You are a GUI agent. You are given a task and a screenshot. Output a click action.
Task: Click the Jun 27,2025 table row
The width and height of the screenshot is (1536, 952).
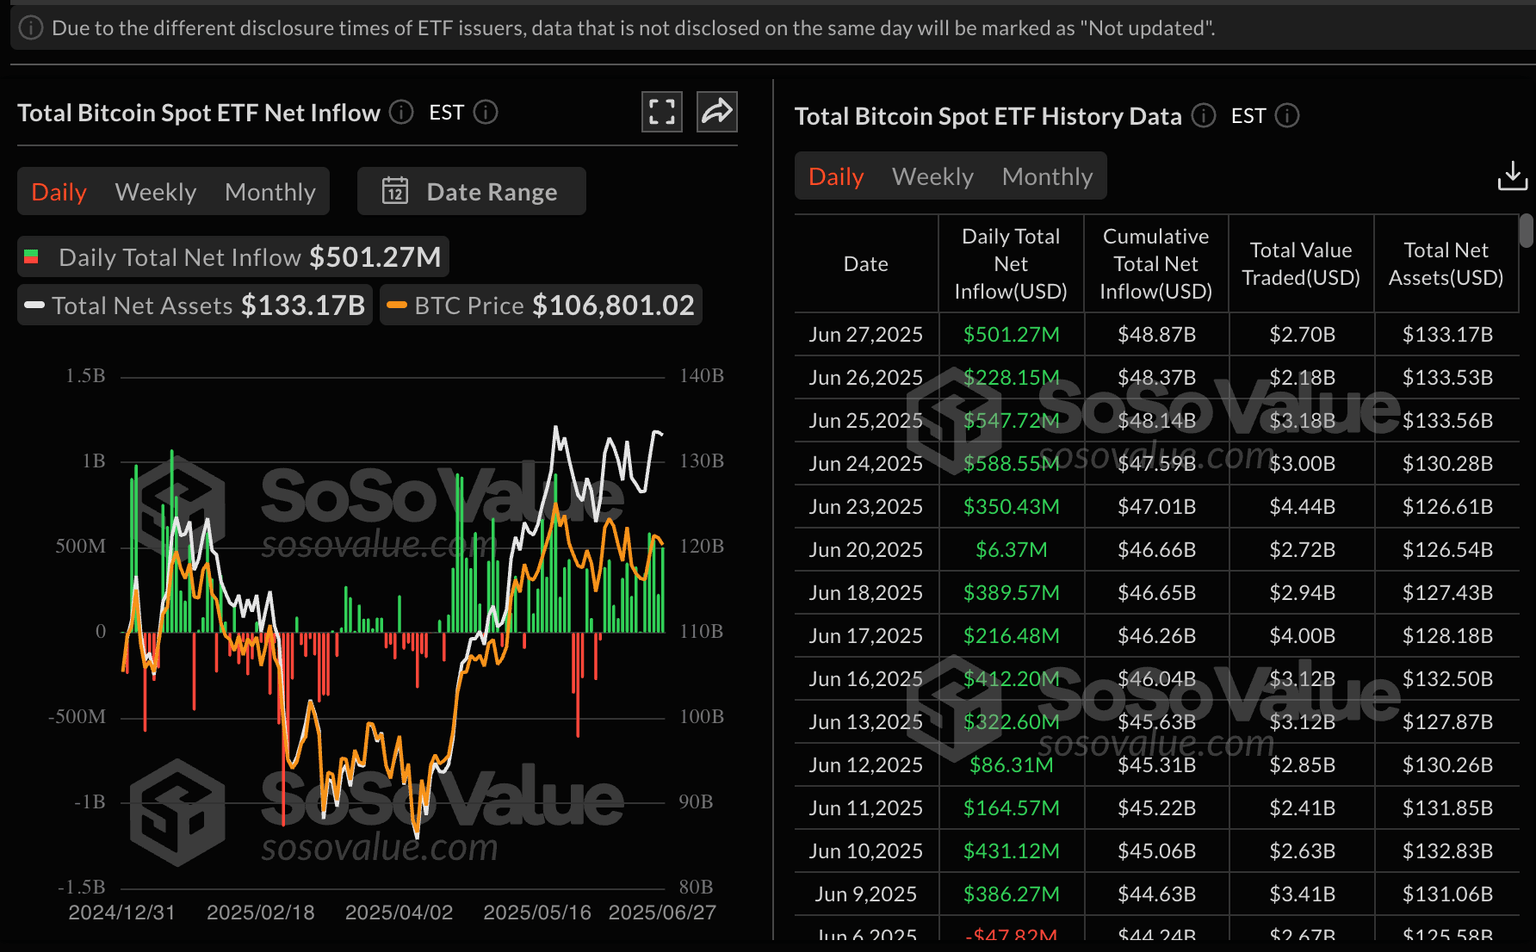[x=1155, y=335]
